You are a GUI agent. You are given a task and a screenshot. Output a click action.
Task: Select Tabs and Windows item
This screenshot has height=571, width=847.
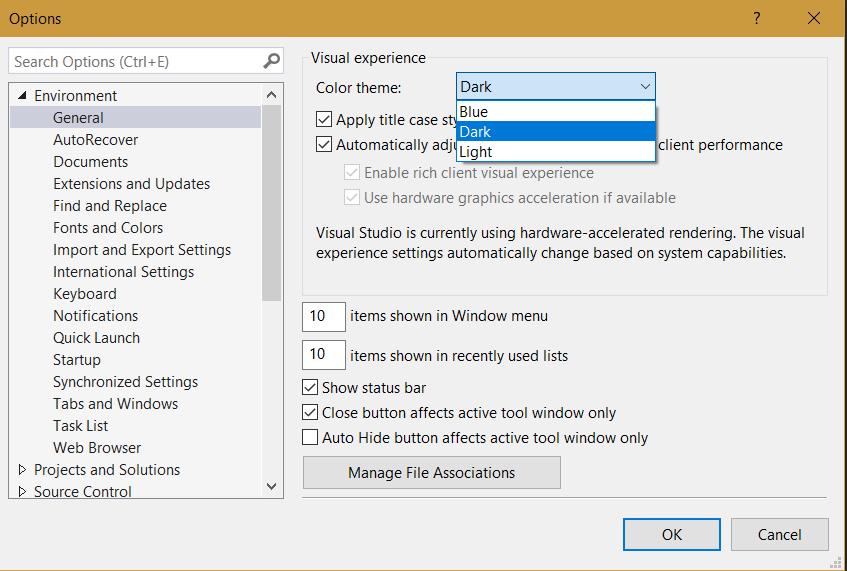(x=116, y=404)
